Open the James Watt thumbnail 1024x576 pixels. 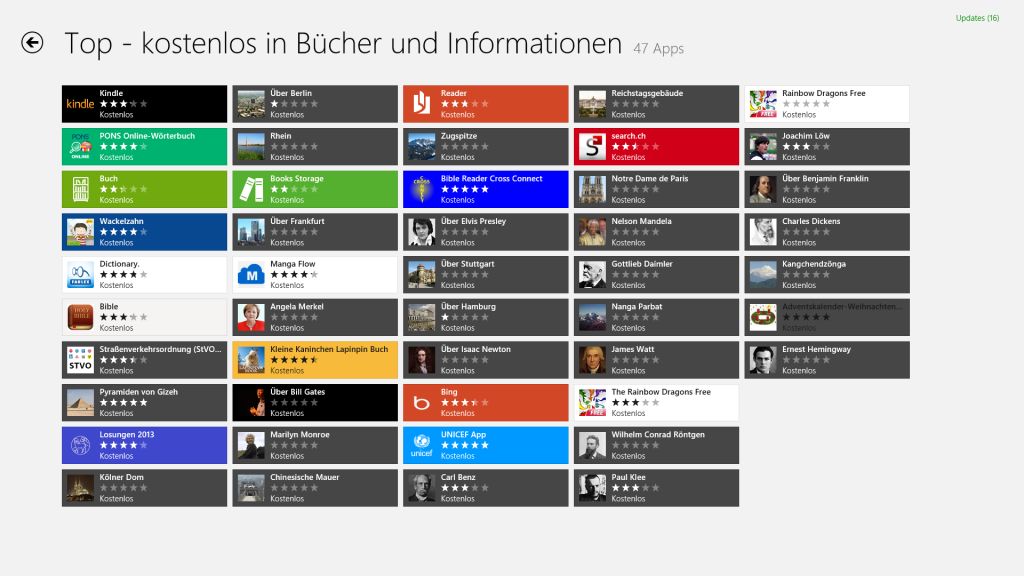tap(593, 360)
